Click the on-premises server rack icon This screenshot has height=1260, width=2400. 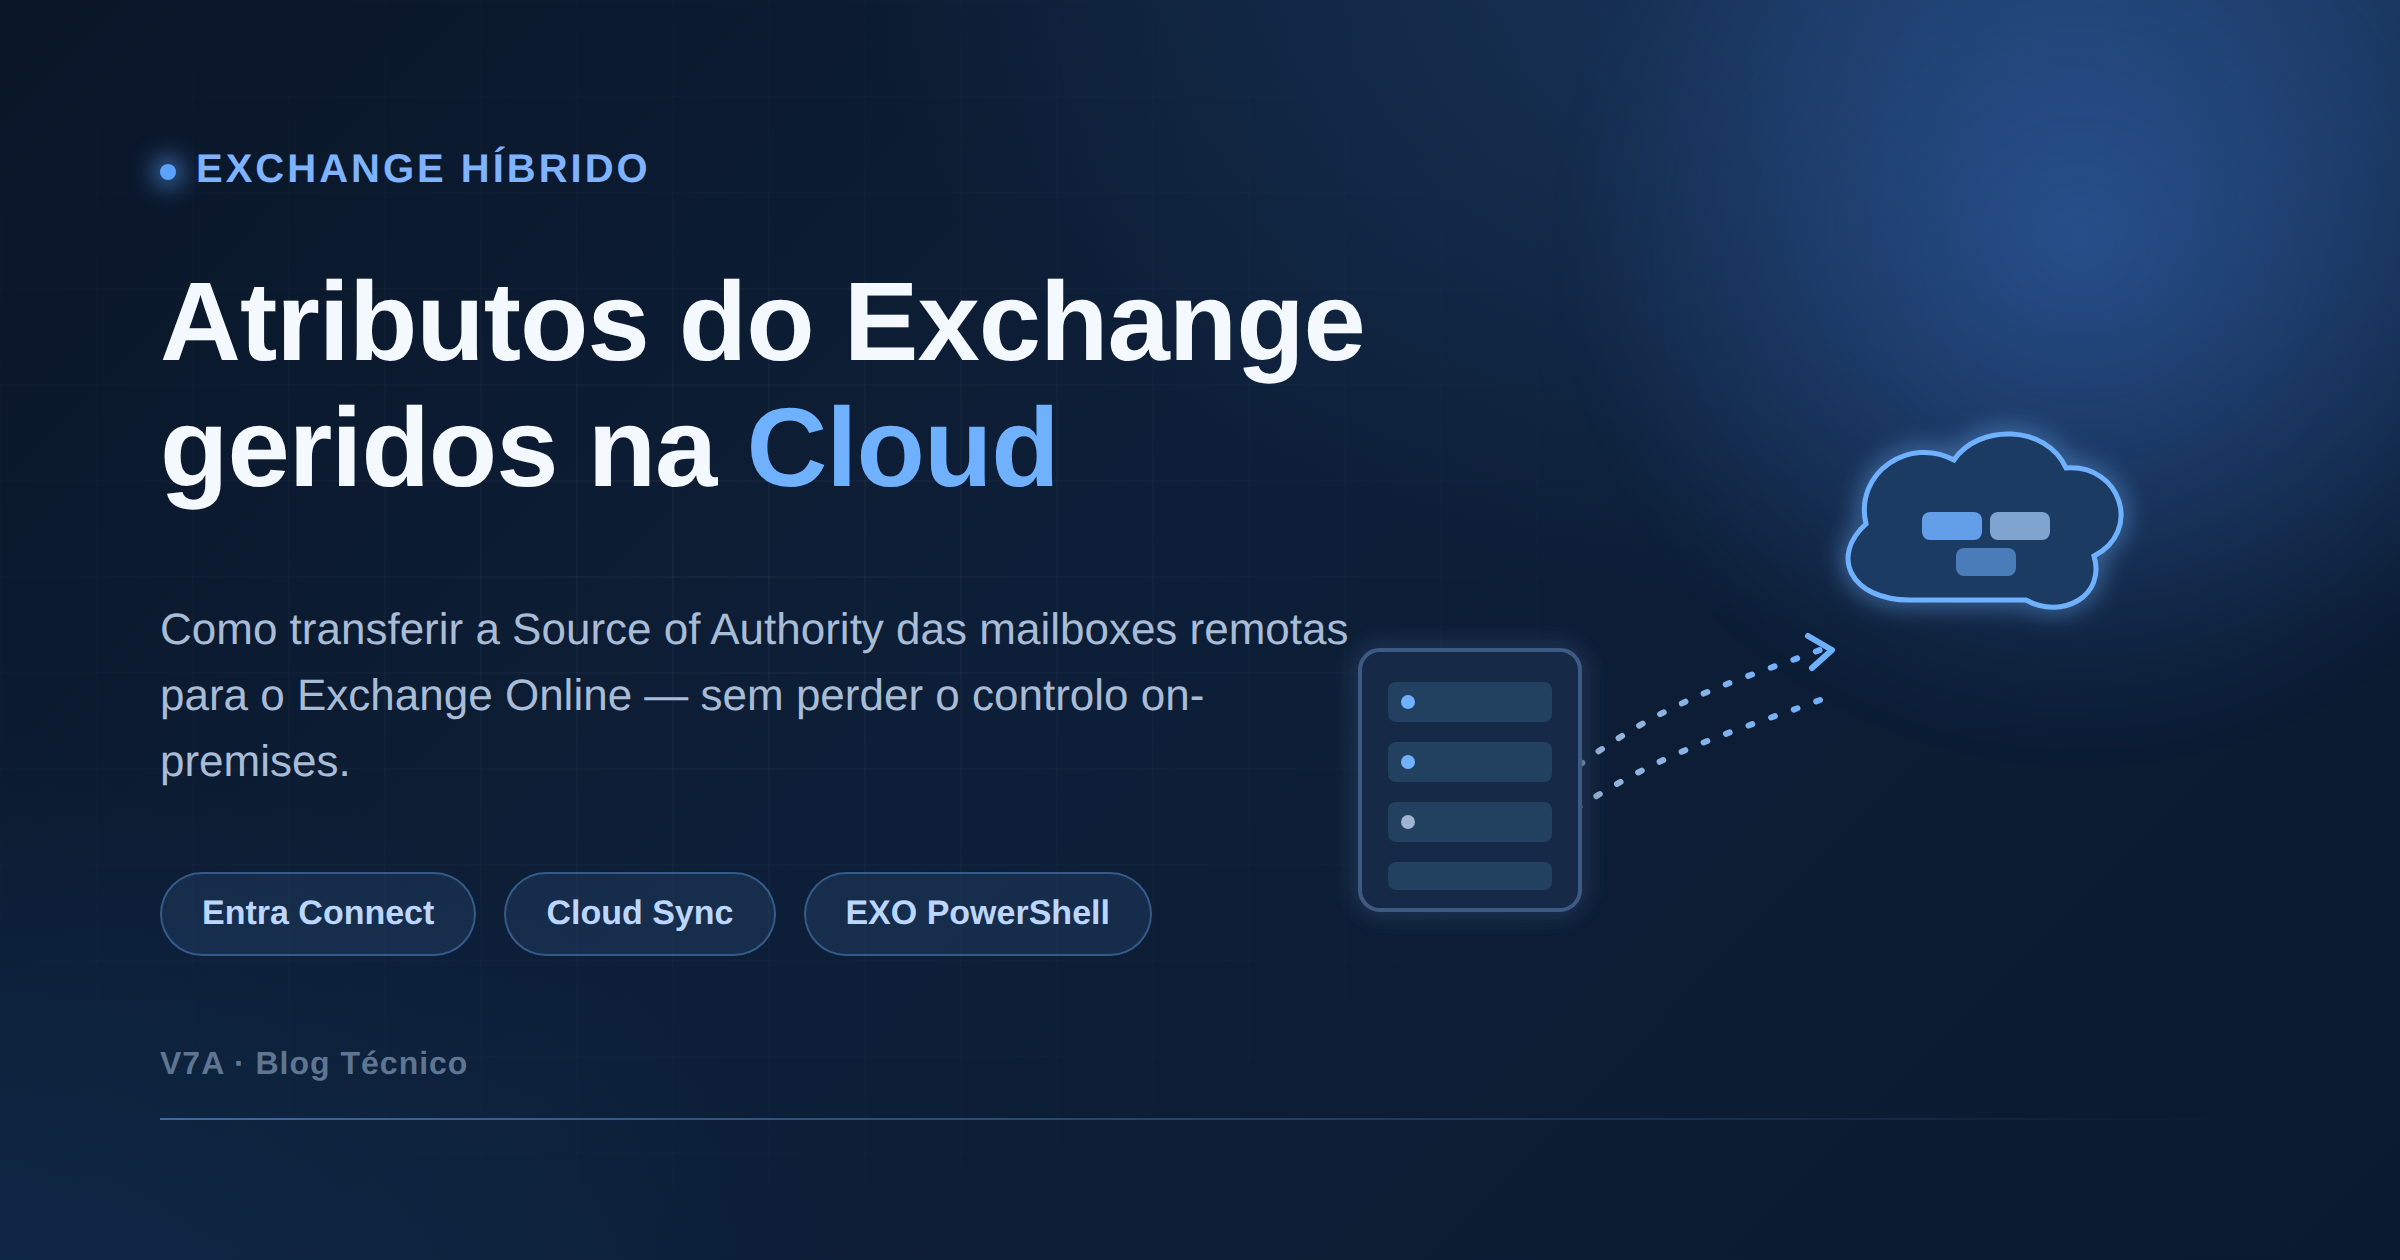(x=1470, y=780)
